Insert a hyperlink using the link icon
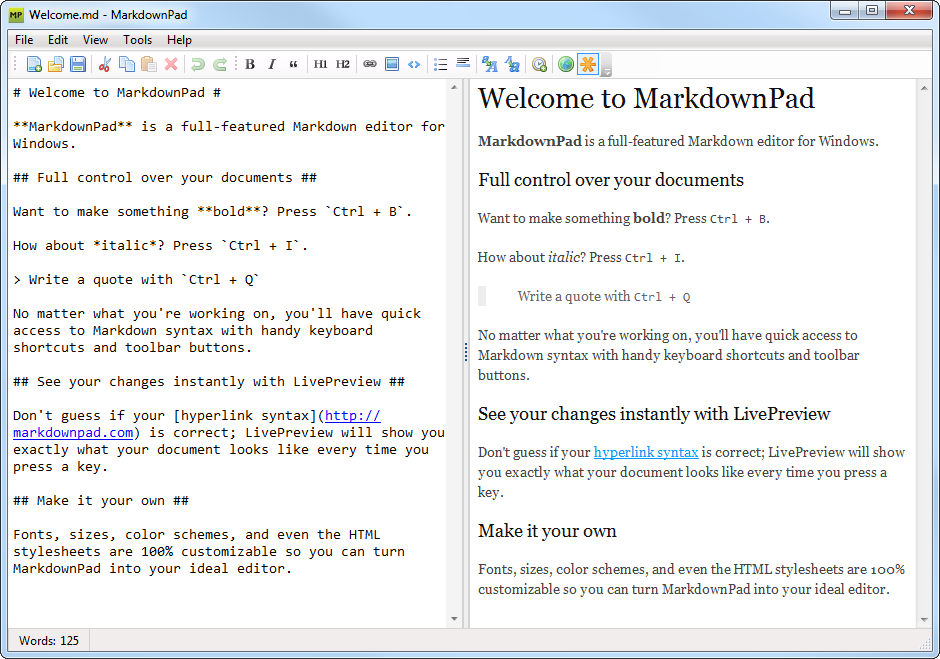 (369, 64)
